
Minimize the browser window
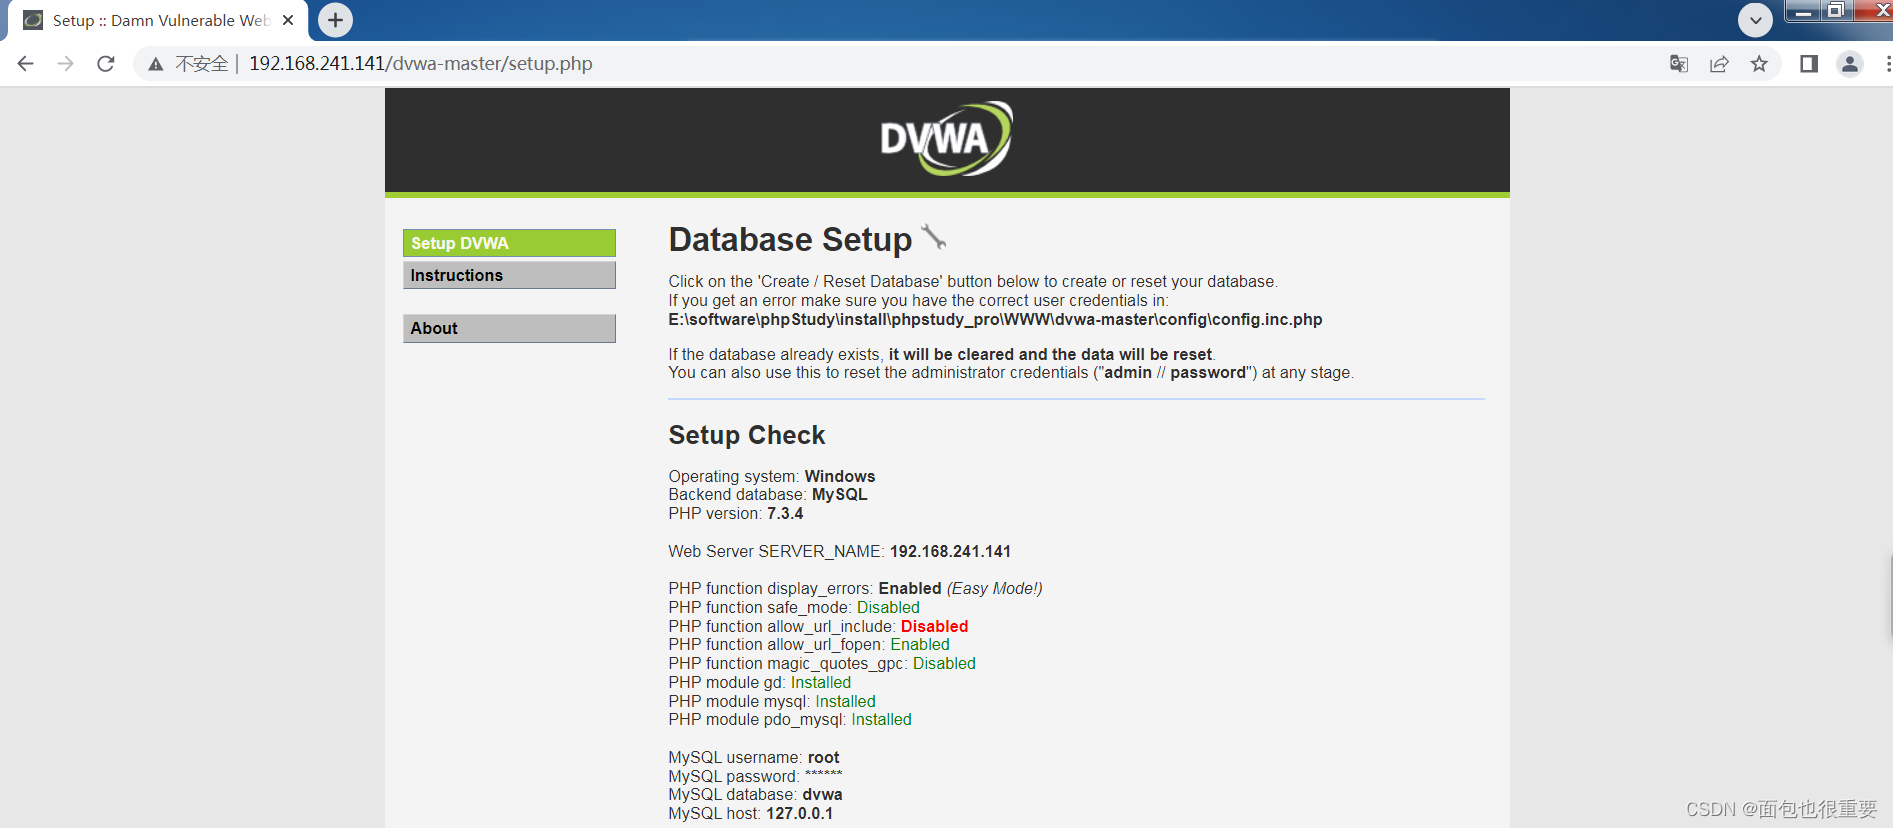(x=1803, y=11)
